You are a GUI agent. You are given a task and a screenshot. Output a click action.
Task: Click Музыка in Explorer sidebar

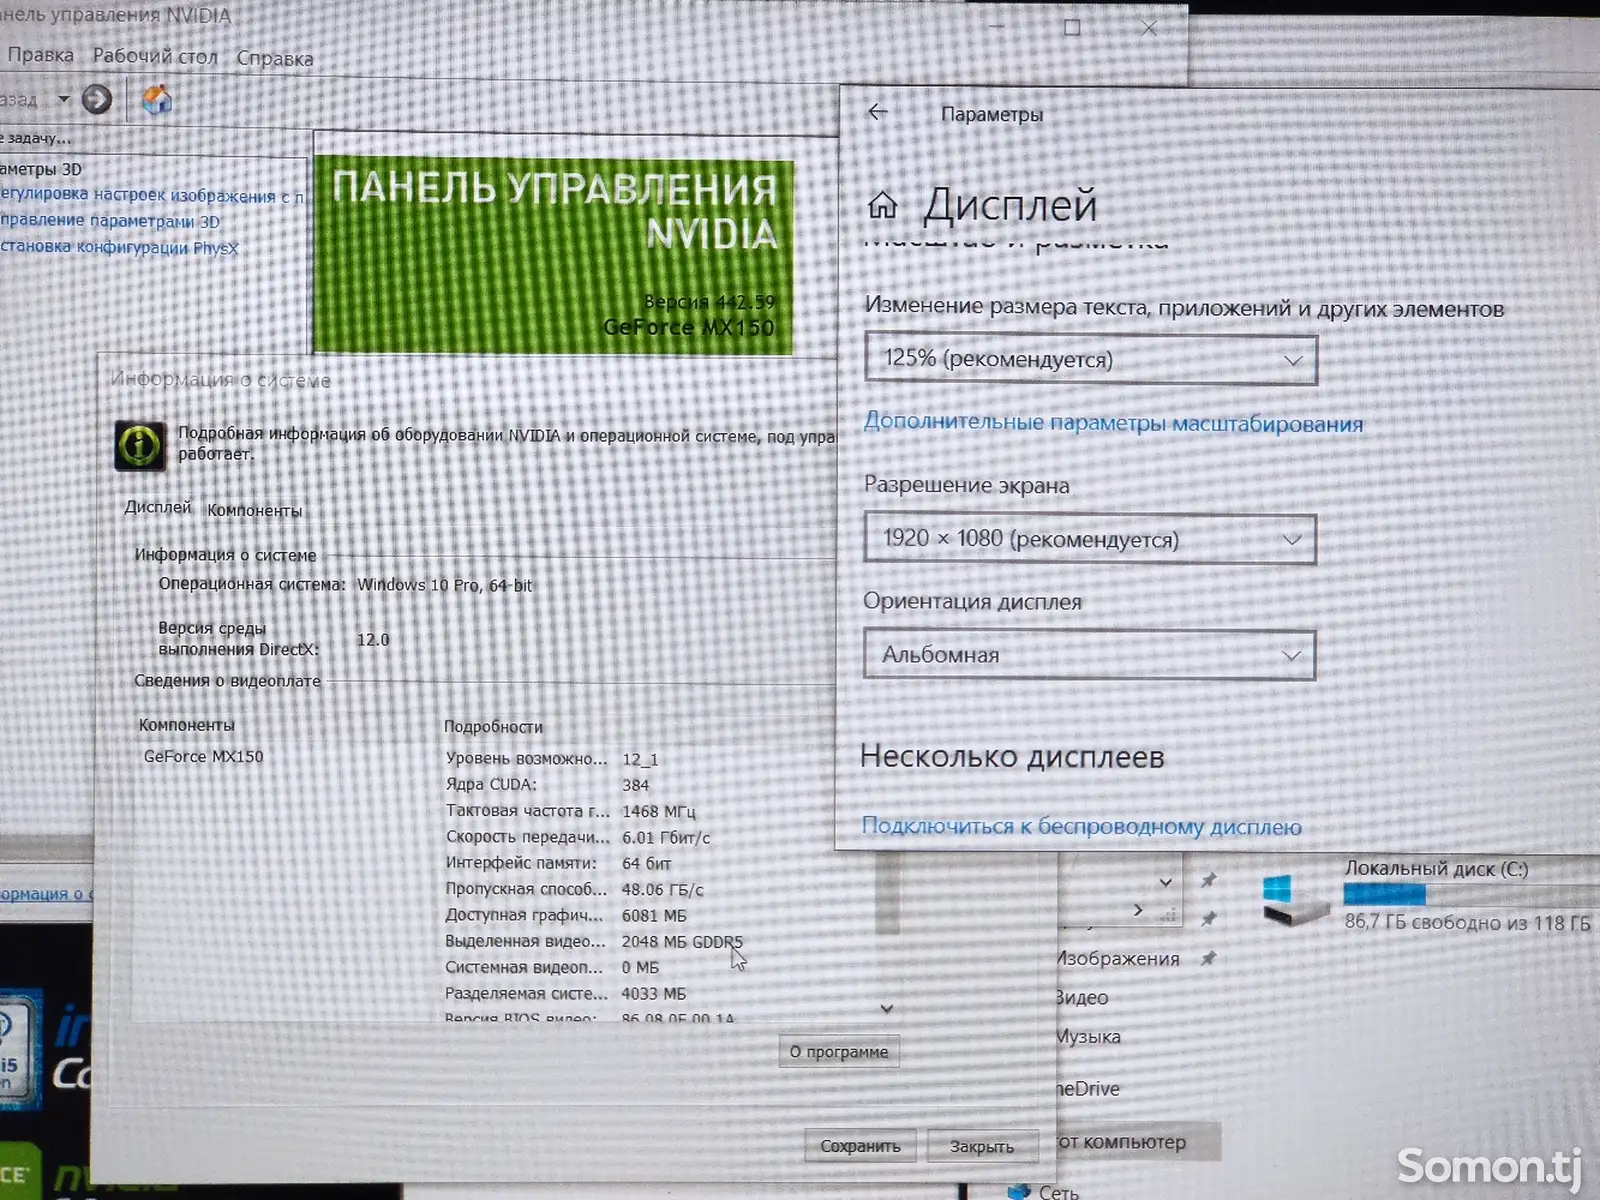[x=1088, y=1037]
